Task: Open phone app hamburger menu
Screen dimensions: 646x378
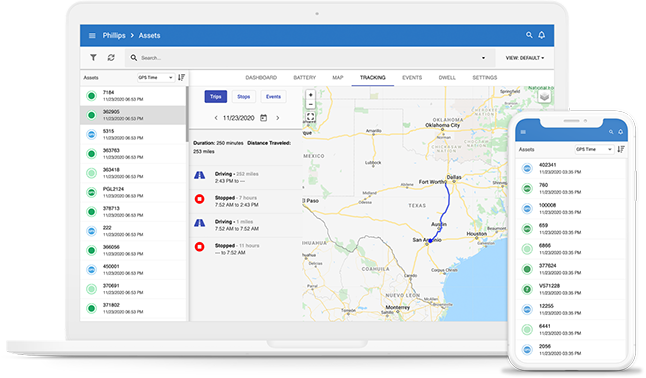Action: (523, 132)
